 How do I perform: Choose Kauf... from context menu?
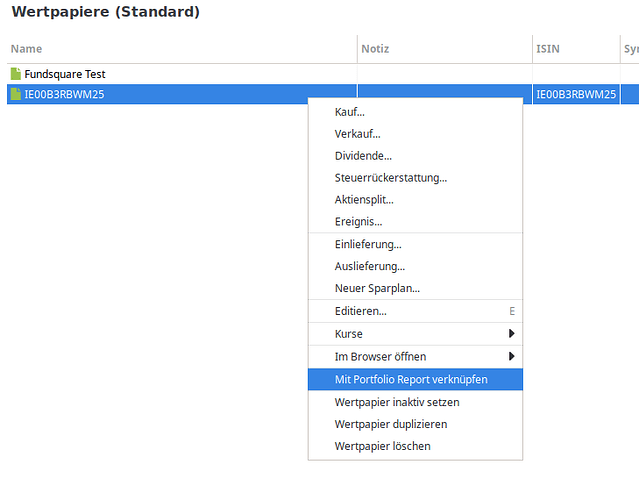350,112
